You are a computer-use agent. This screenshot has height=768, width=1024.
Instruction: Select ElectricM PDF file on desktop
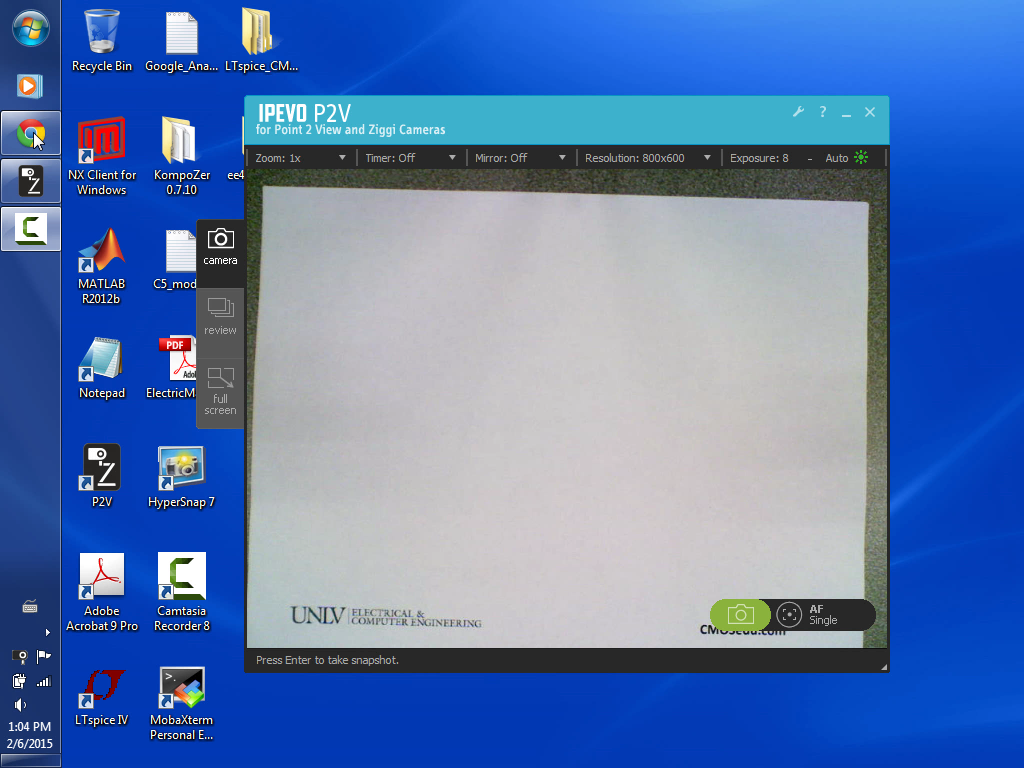click(172, 368)
